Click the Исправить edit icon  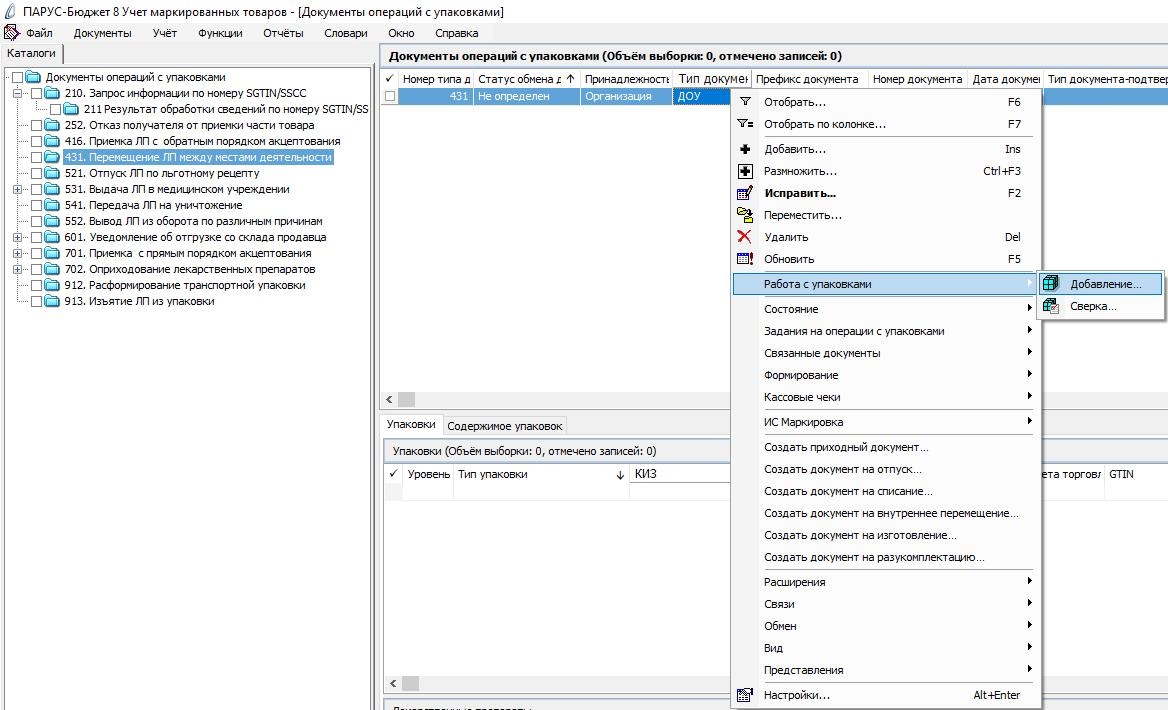click(744, 193)
